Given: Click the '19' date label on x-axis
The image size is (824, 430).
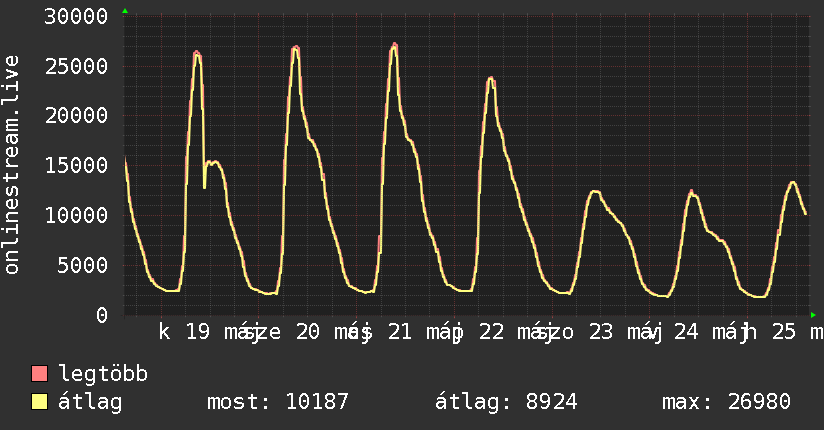Looking at the screenshot, I should [198, 332].
